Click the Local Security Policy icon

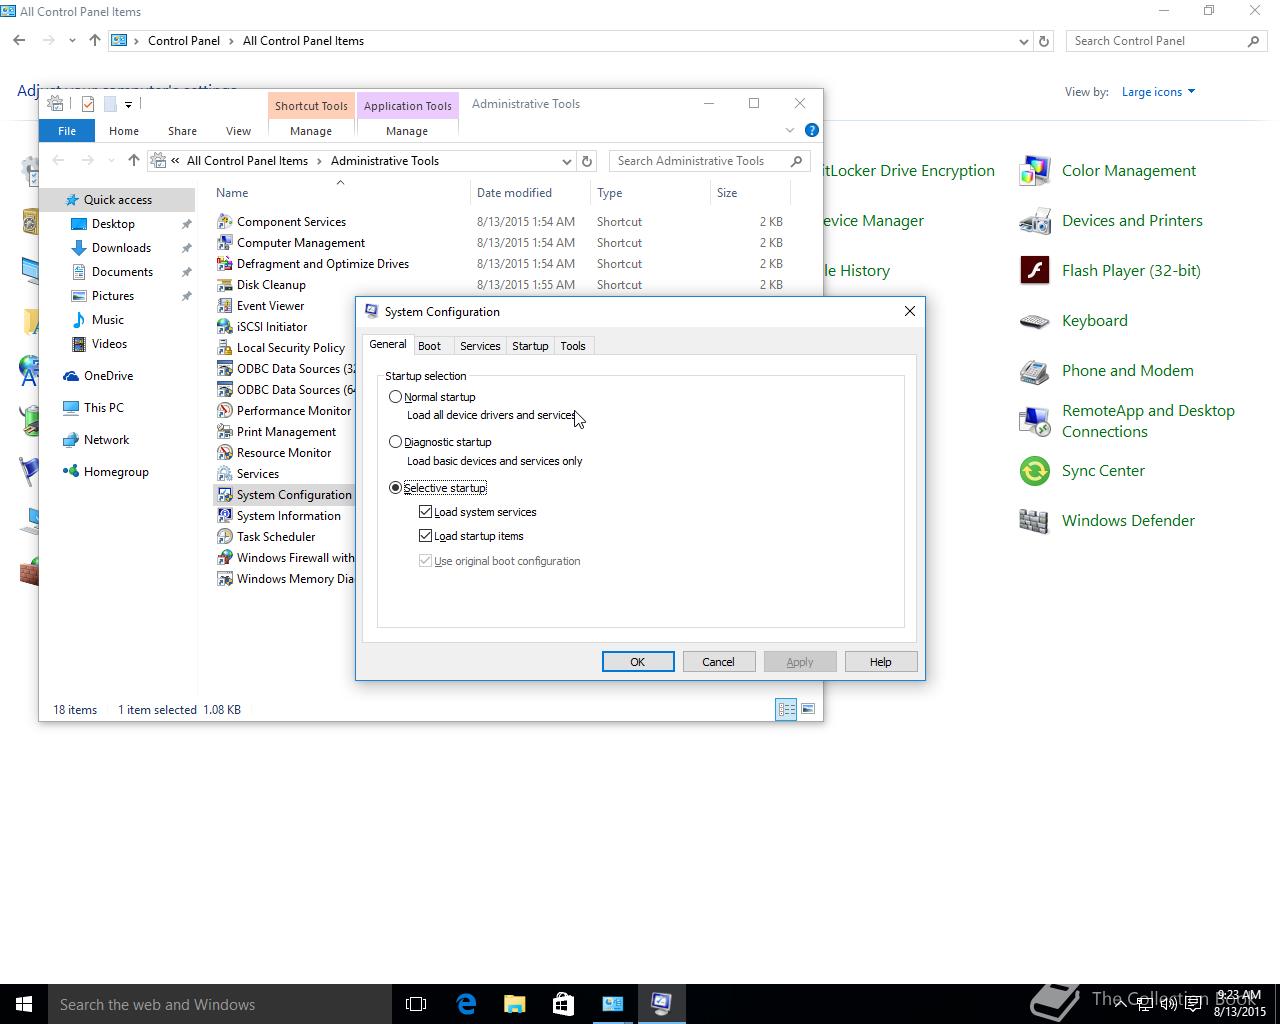pos(225,348)
